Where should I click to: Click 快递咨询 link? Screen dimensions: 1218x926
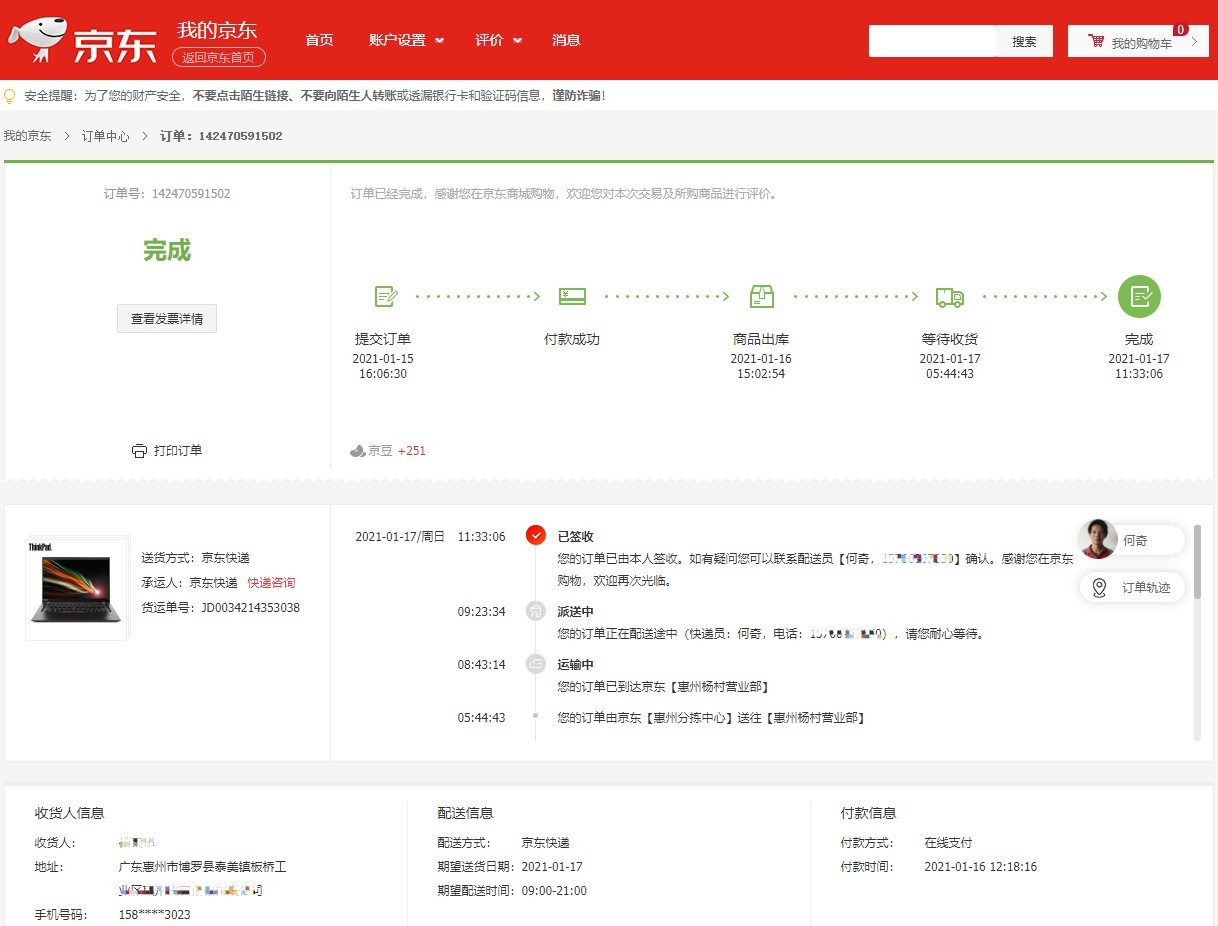272,583
